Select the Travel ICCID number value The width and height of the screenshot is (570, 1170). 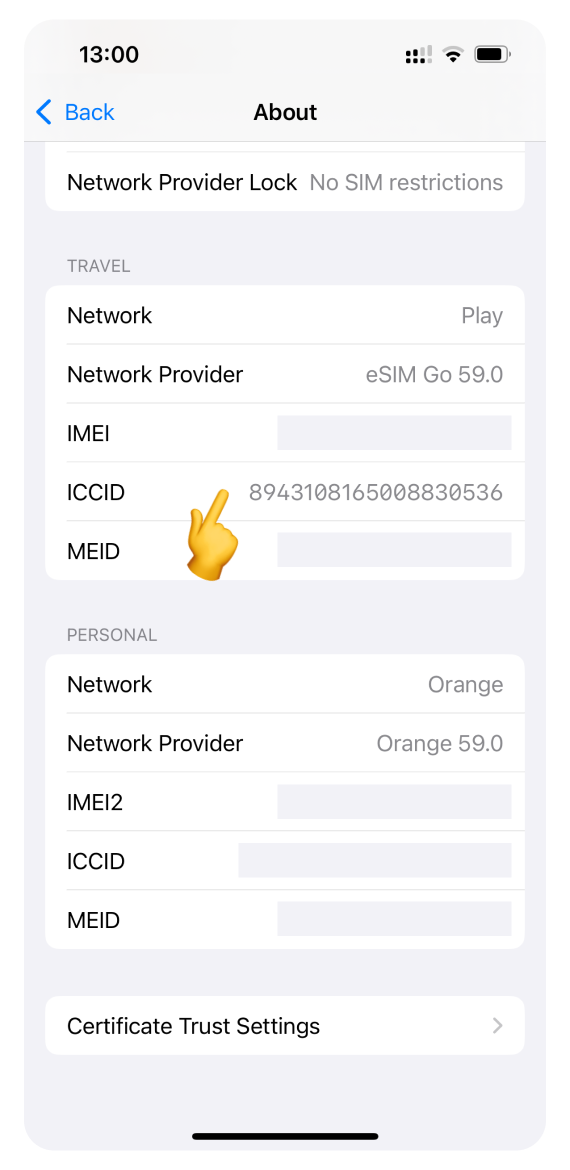(x=375, y=492)
